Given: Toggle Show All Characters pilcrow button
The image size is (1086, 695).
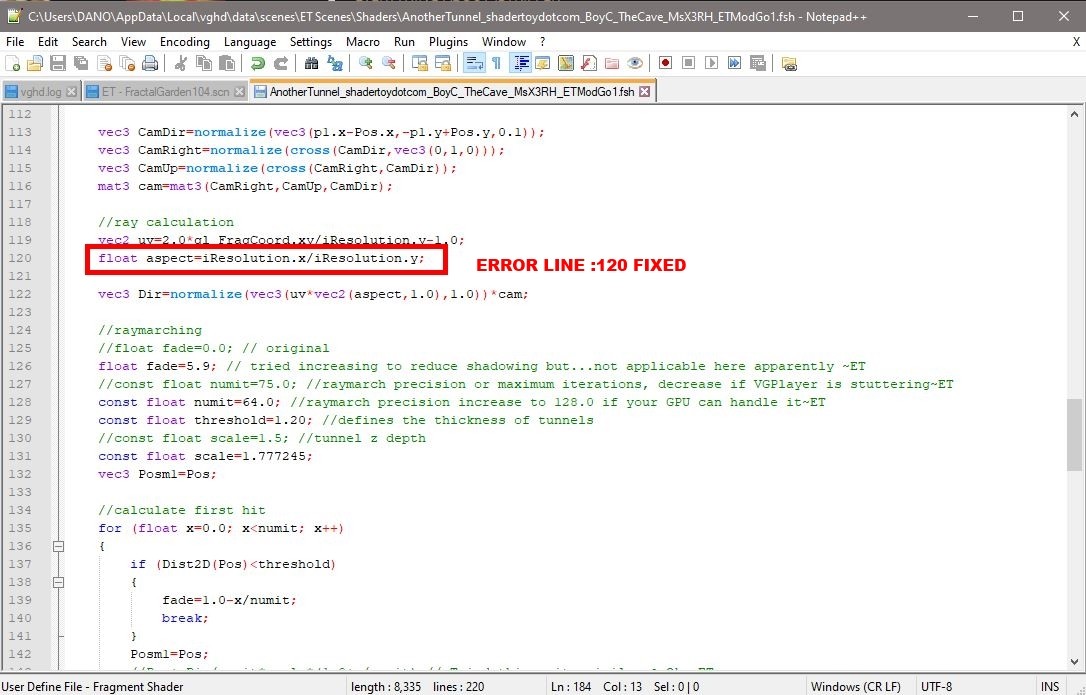Looking at the screenshot, I should click(x=497, y=64).
